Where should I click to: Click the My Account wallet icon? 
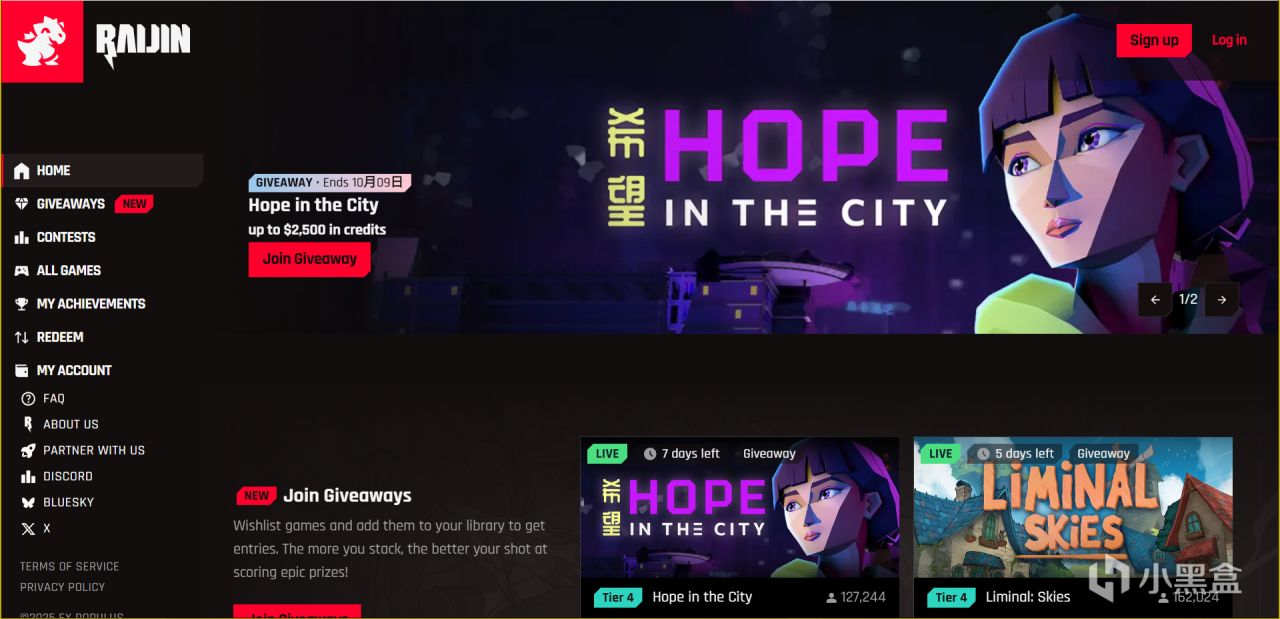[x=22, y=371]
